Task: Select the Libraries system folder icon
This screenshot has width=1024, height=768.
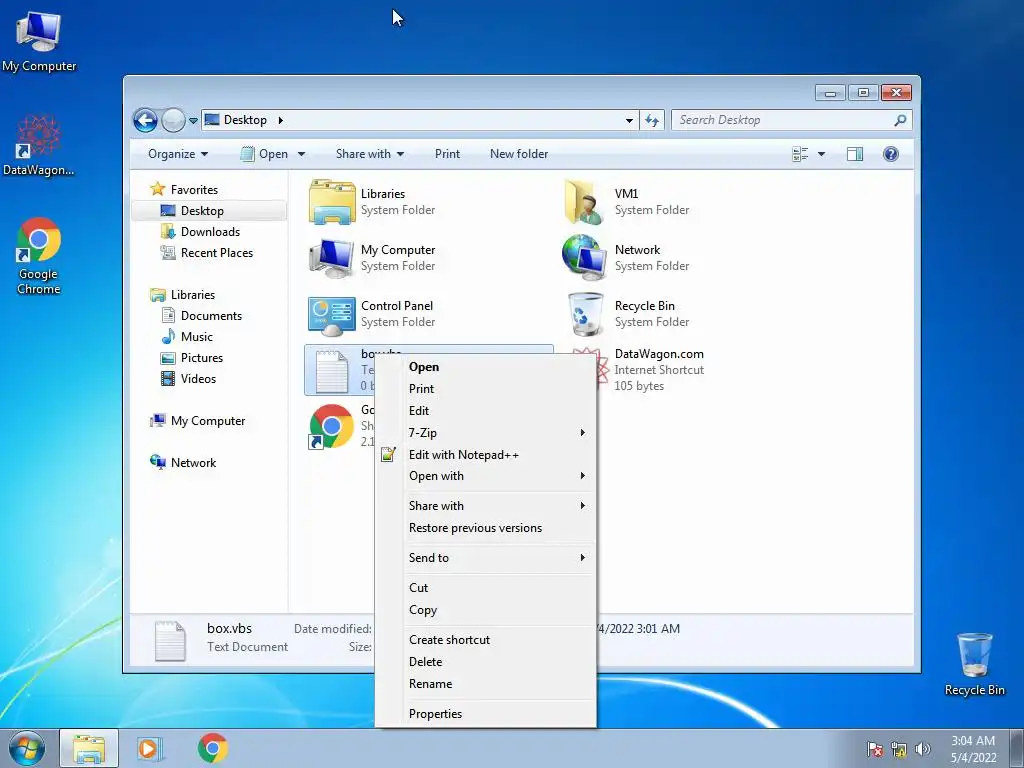Action: (x=332, y=202)
